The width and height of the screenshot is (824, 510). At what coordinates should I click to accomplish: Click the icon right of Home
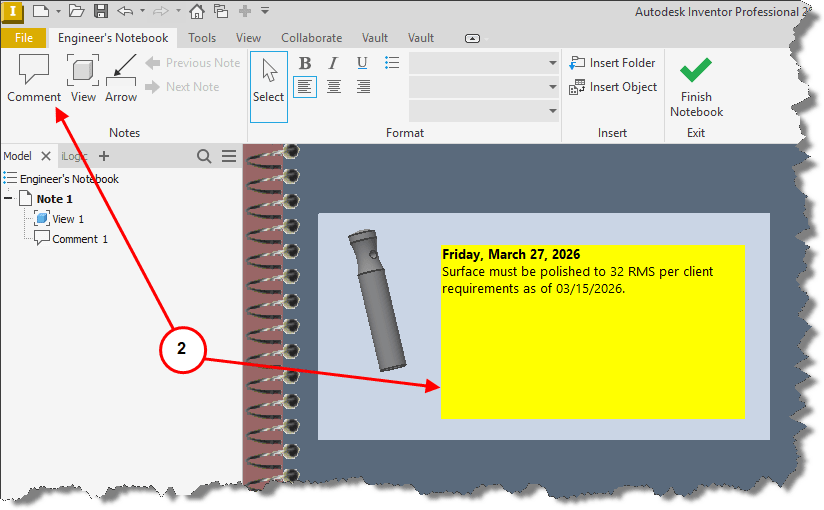[x=221, y=11]
